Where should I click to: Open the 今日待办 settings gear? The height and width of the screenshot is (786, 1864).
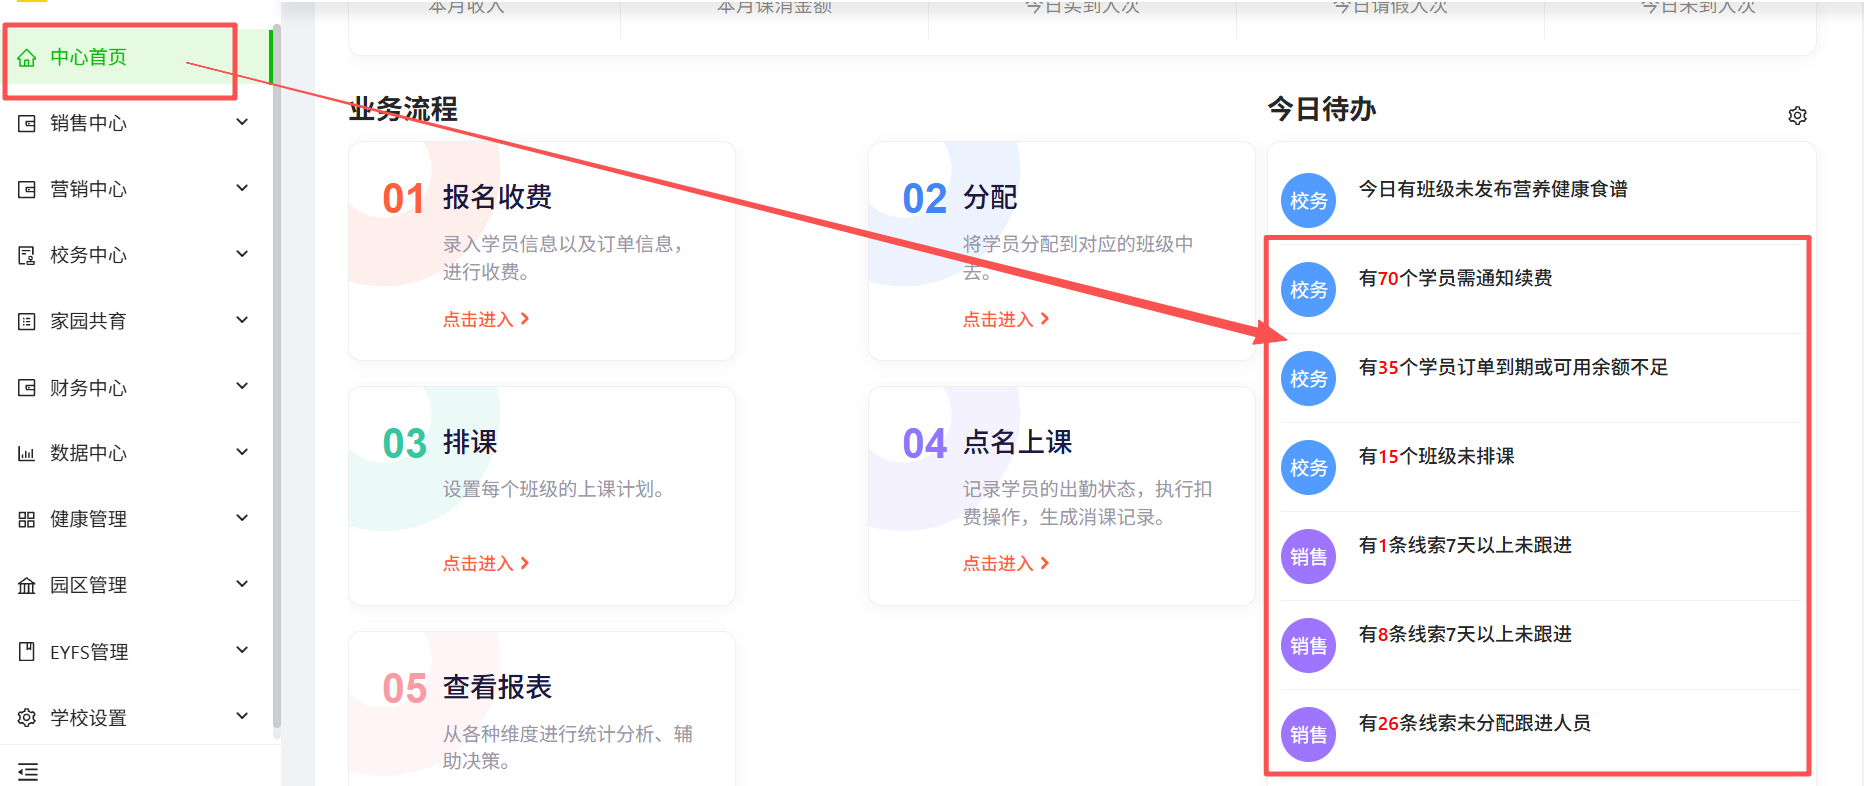click(x=1797, y=116)
